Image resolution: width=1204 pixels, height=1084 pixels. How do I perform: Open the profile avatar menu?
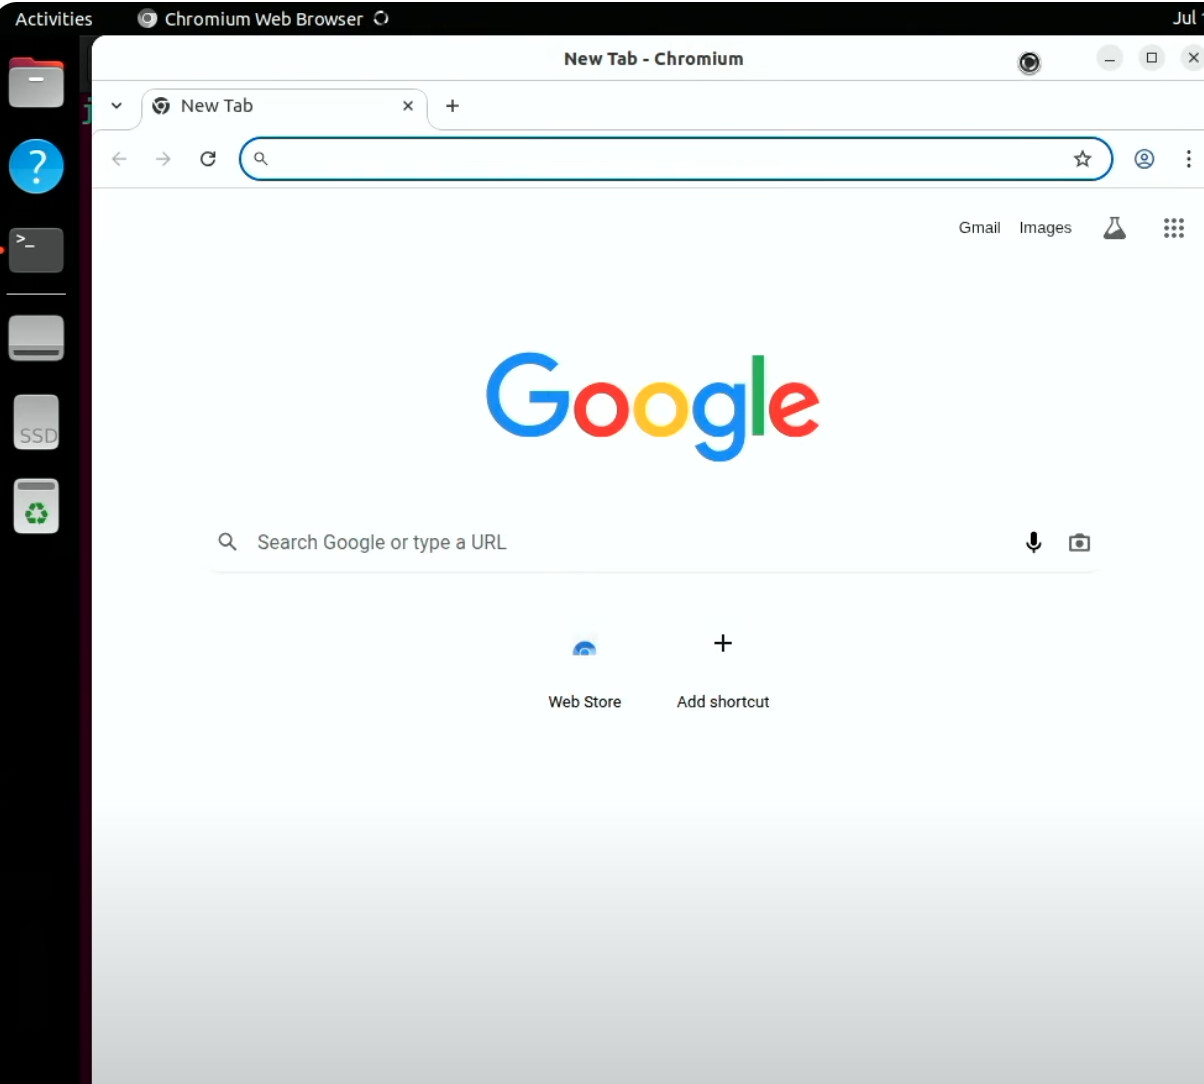coord(1144,159)
